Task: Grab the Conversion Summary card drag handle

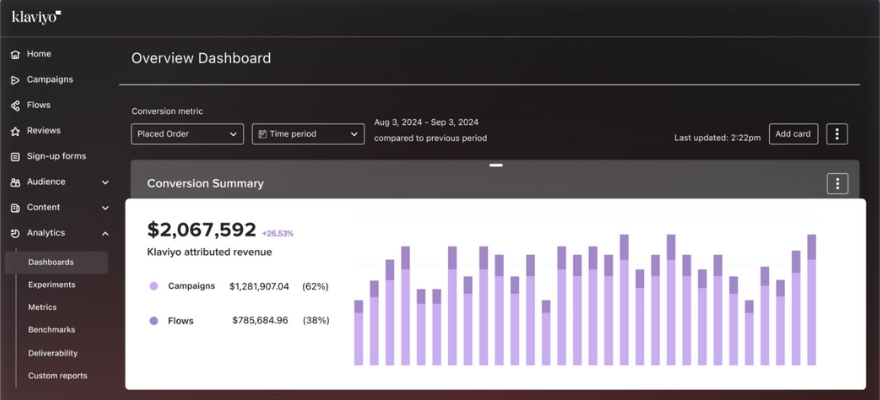Action: point(496,165)
